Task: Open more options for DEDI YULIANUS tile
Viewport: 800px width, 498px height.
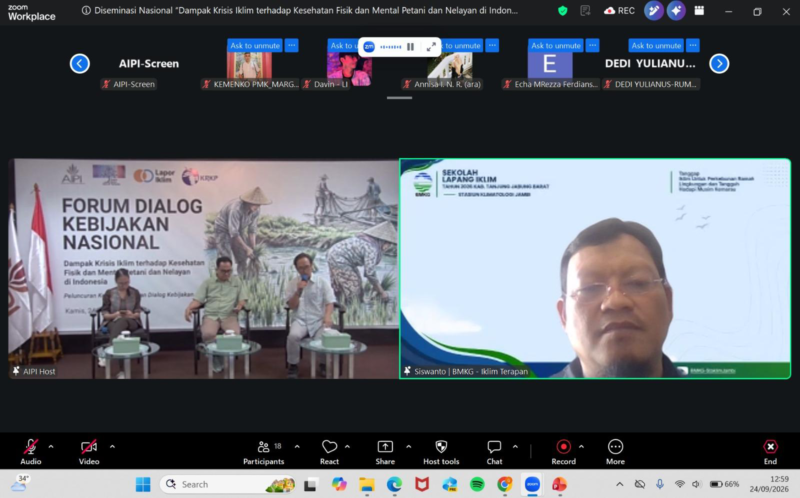Action: [693, 45]
